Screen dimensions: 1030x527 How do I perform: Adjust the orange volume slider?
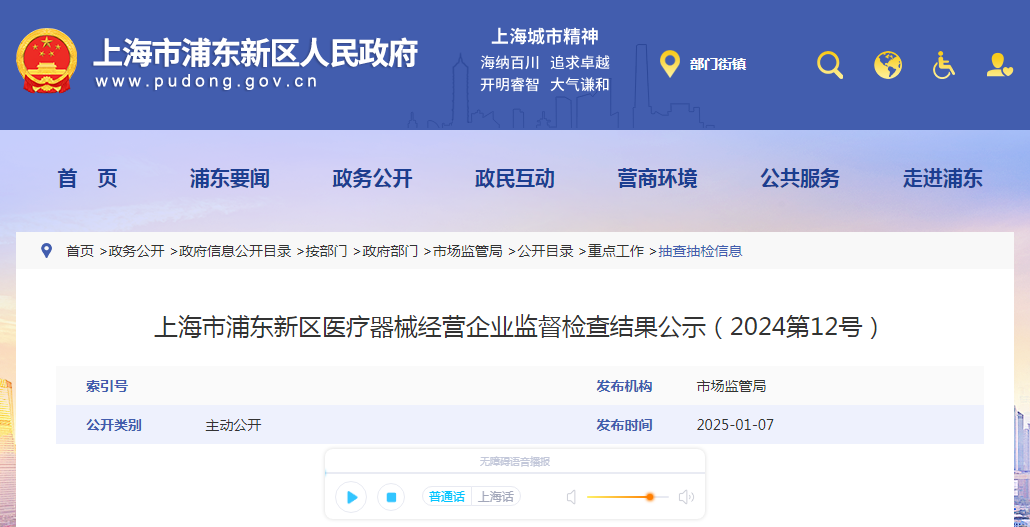pos(650,497)
